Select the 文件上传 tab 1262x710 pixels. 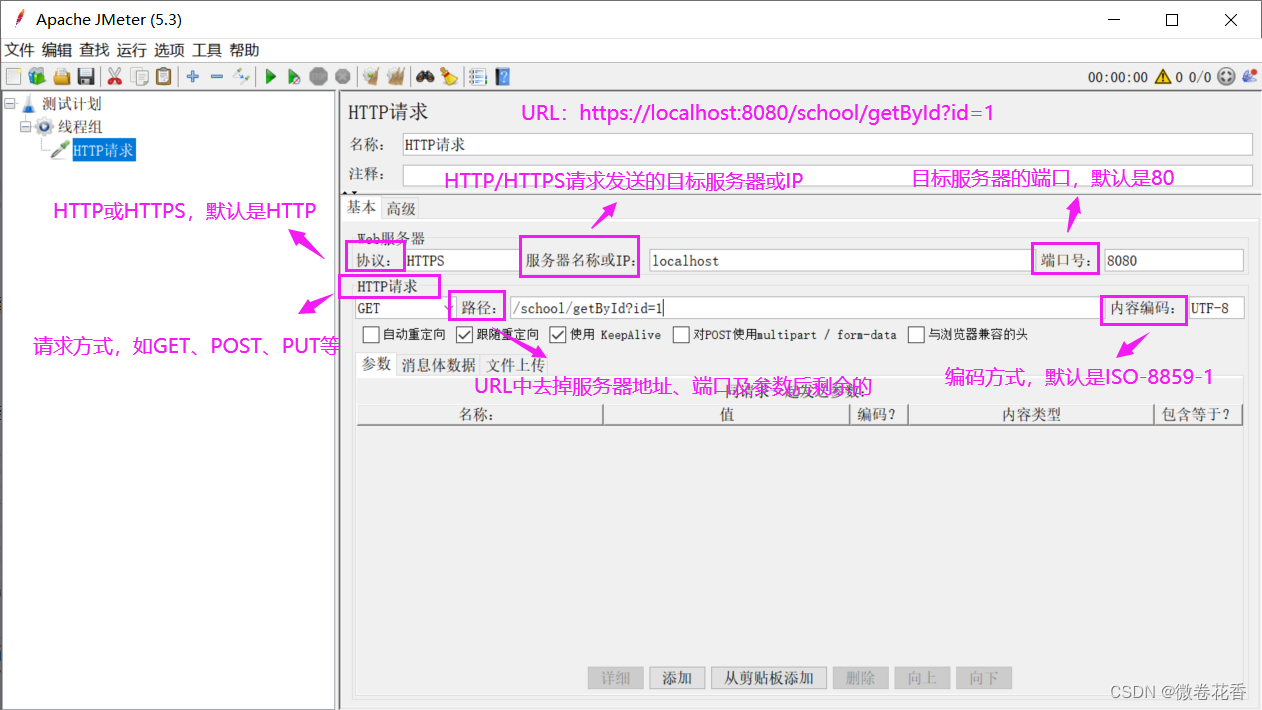516,365
